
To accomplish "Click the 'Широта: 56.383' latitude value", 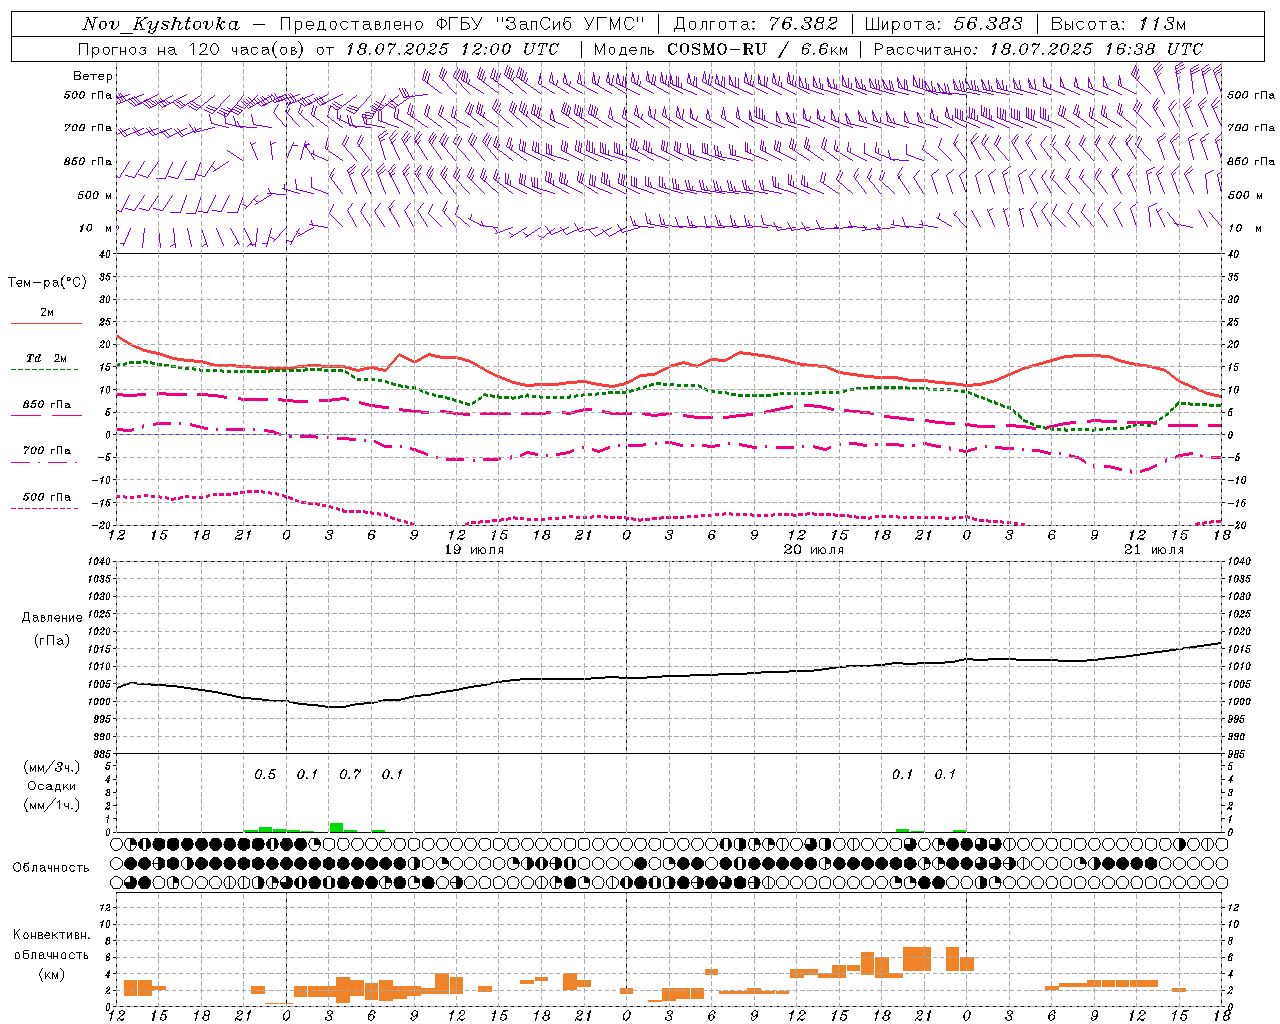I will click(944, 24).
